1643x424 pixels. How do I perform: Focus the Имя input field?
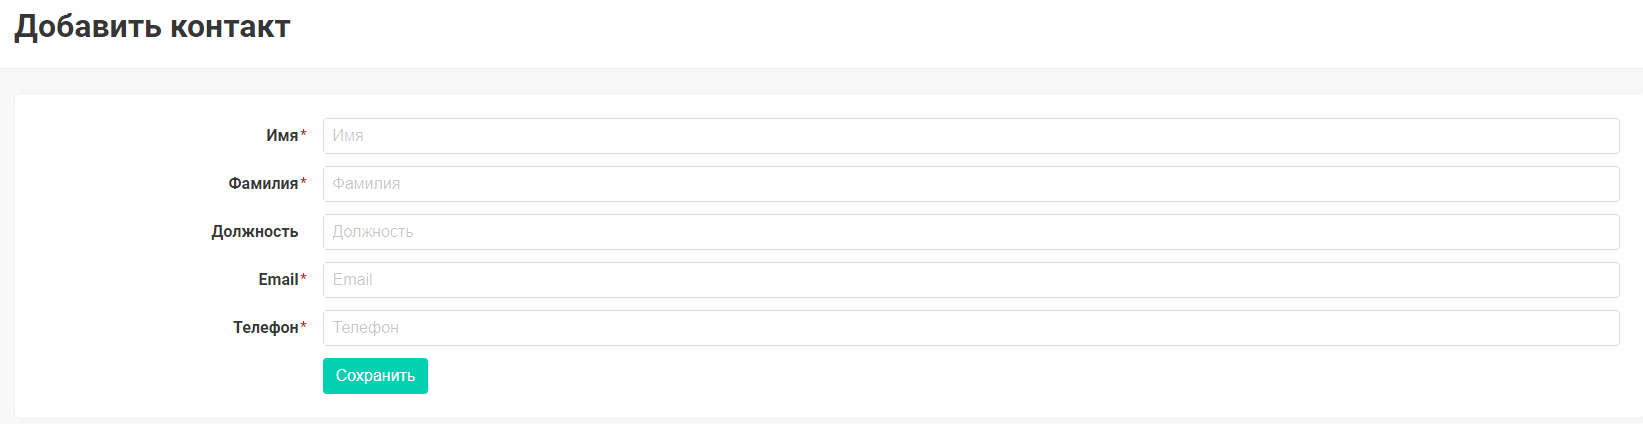[970, 136]
